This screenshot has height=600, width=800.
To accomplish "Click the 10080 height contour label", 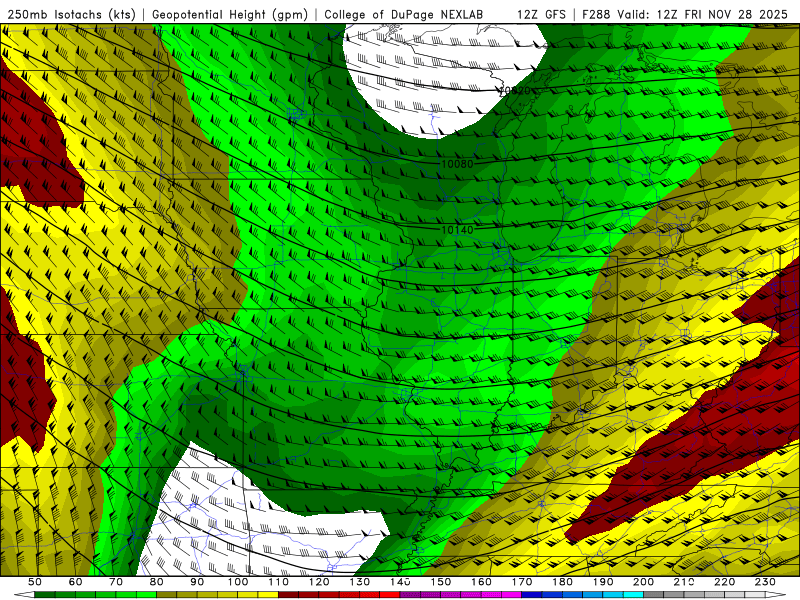I will coord(457,164).
